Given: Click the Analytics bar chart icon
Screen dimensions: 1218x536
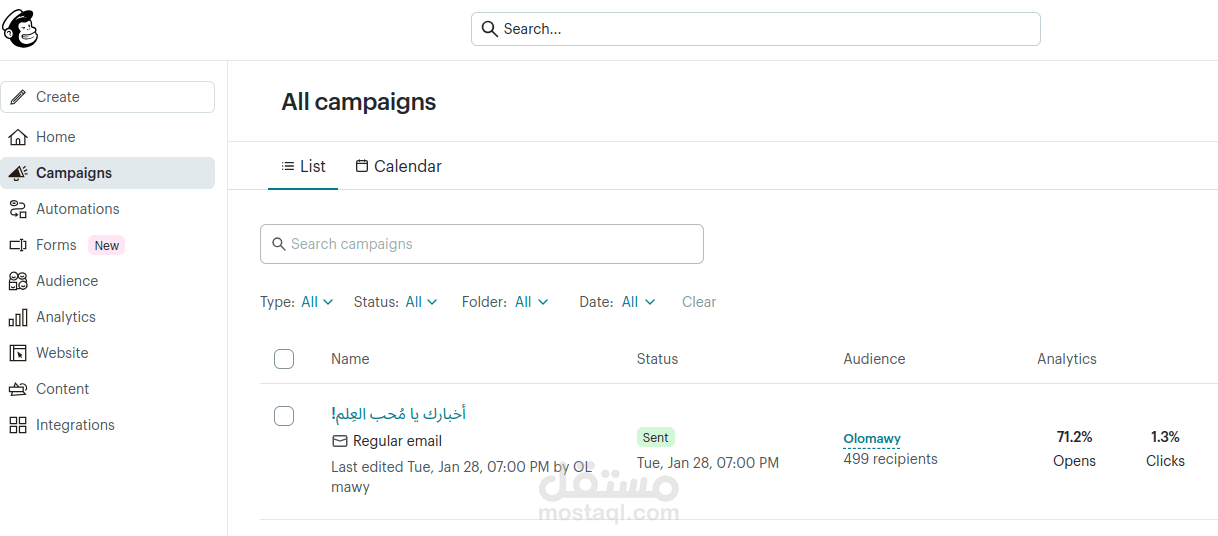Looking at the screenshot, I should click(18, 317).
